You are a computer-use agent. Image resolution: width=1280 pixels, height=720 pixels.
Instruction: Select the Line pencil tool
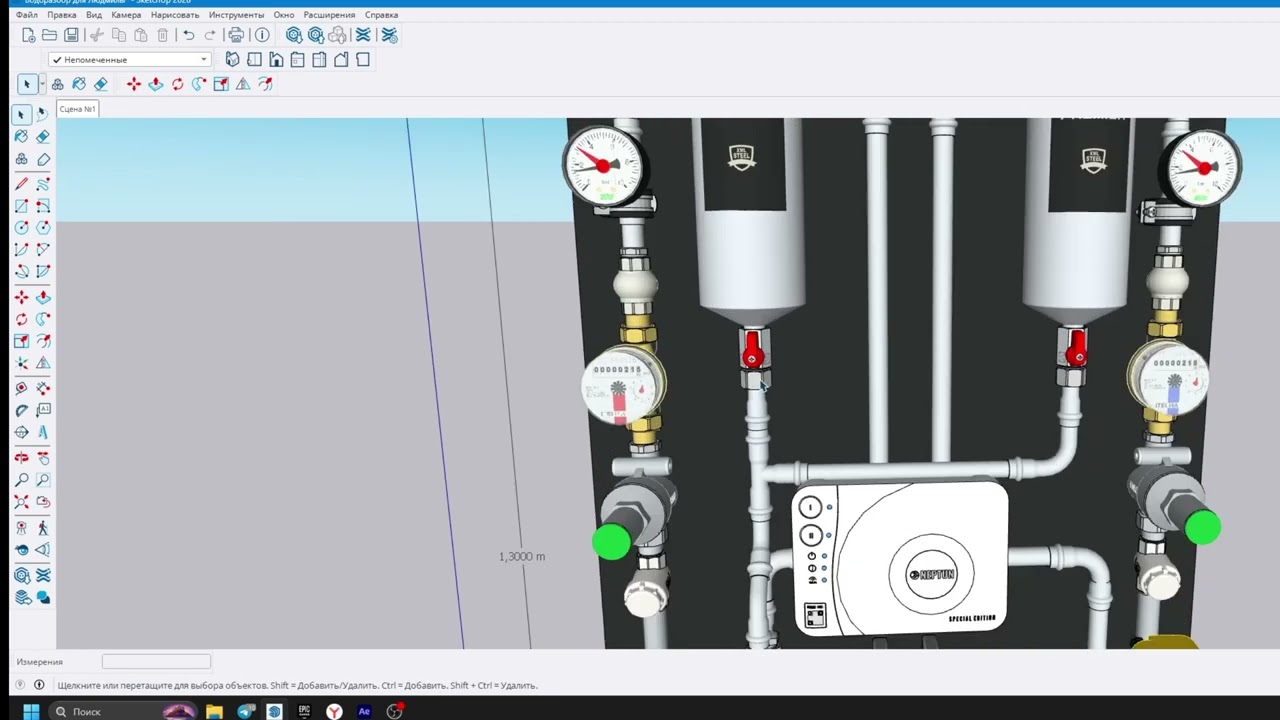coord(21,184)
